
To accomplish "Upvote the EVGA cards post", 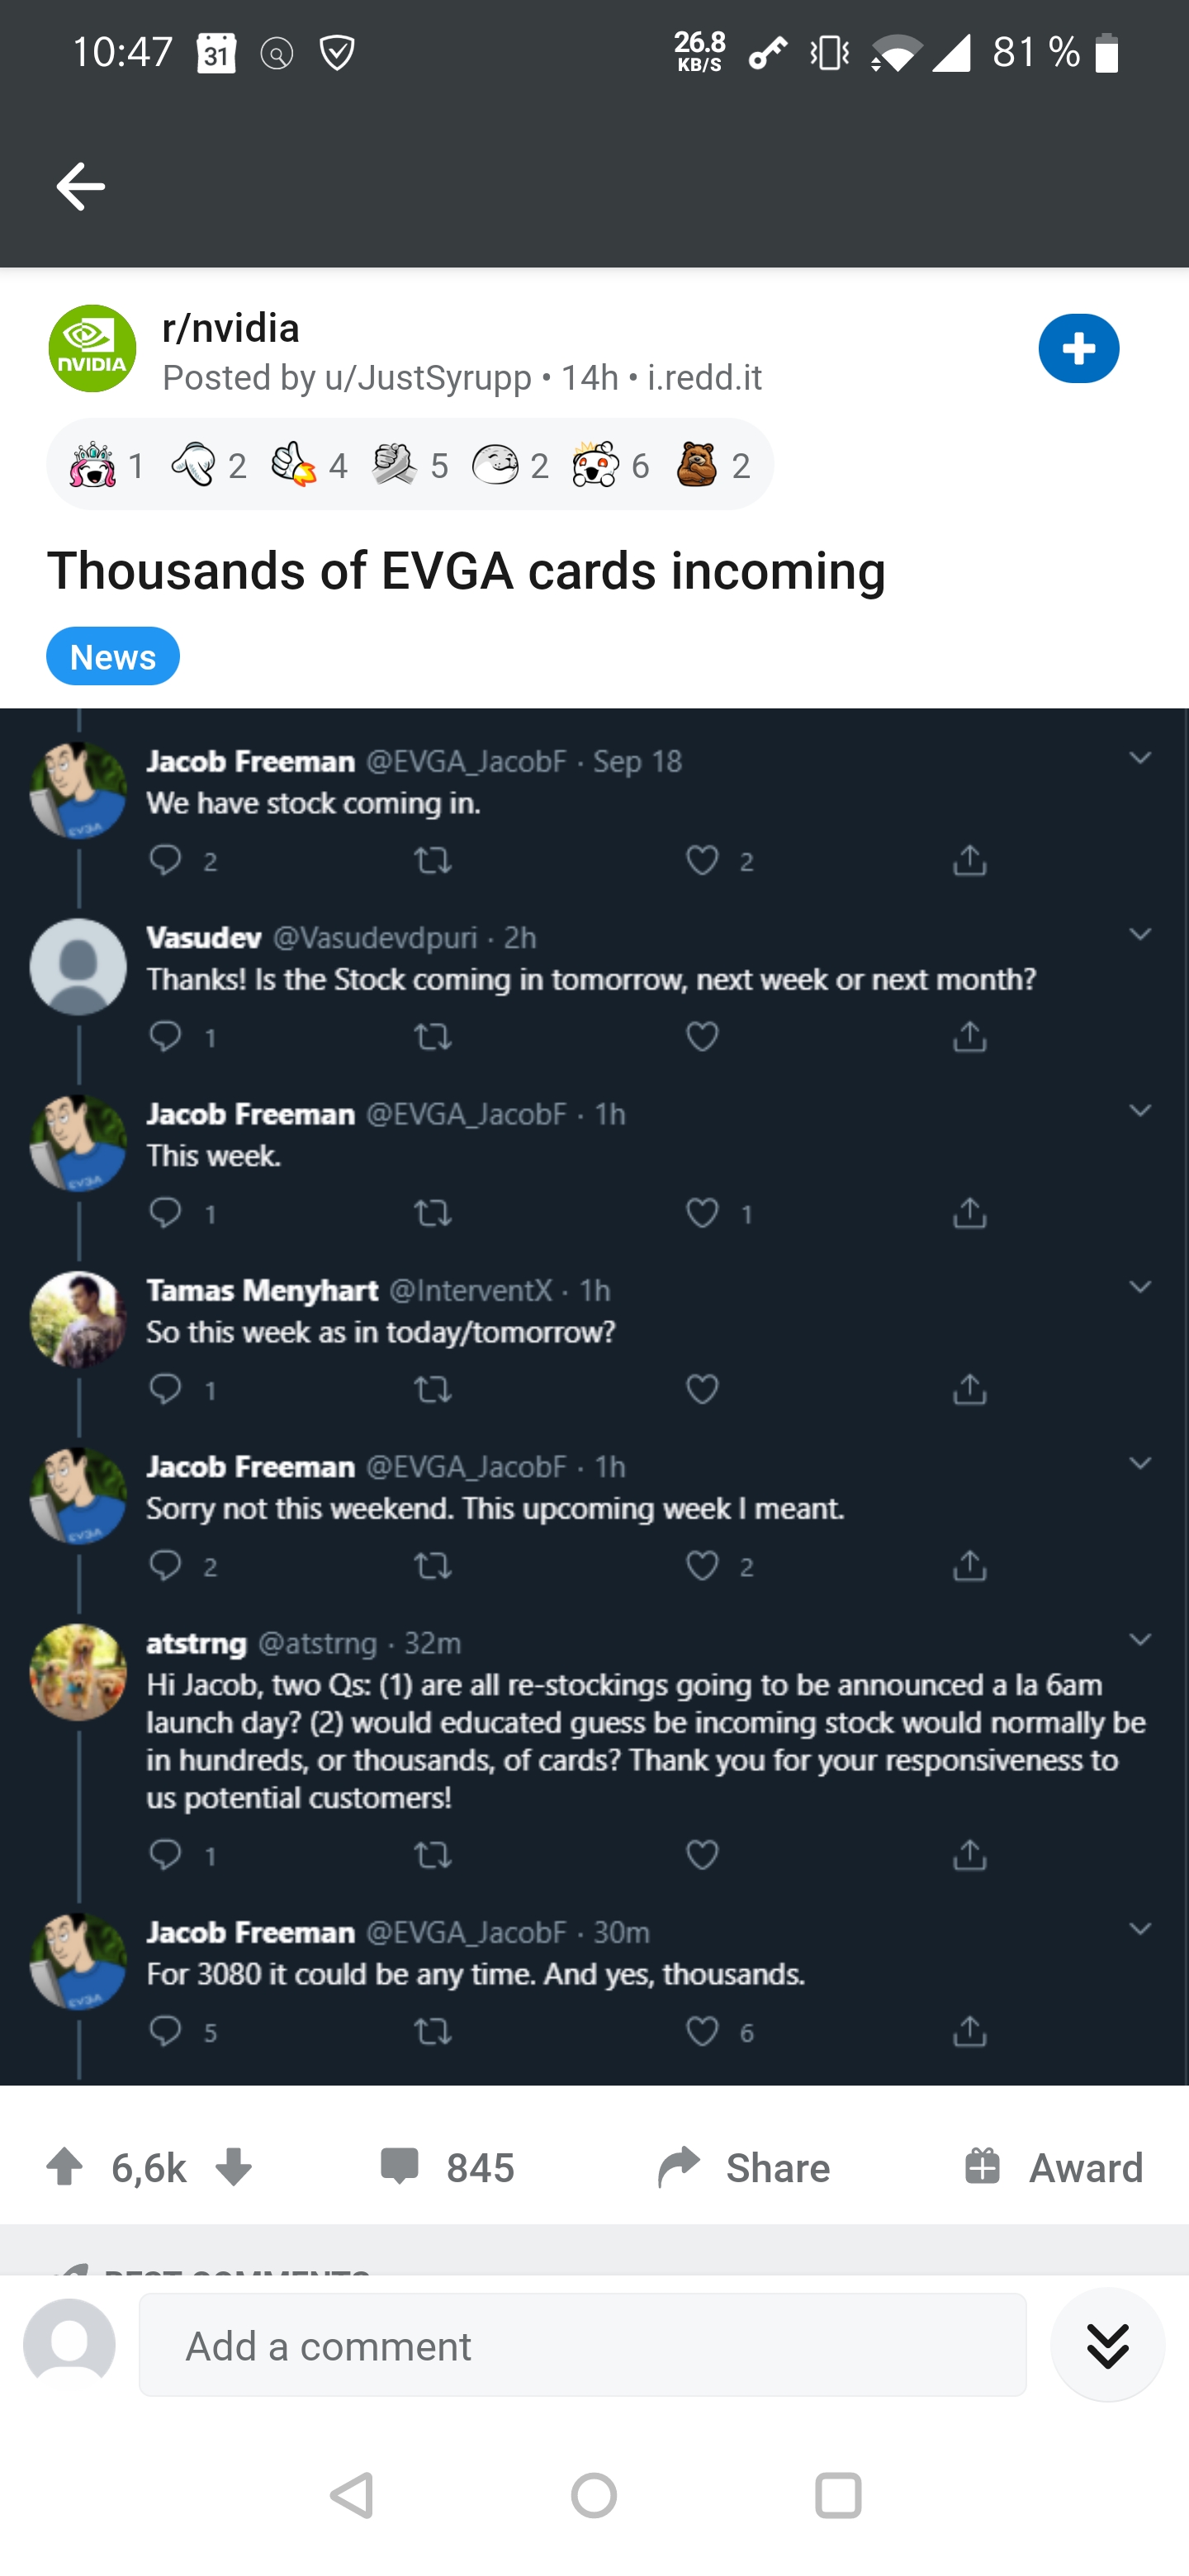I will pyautogui.click(x=66, y=2167).
